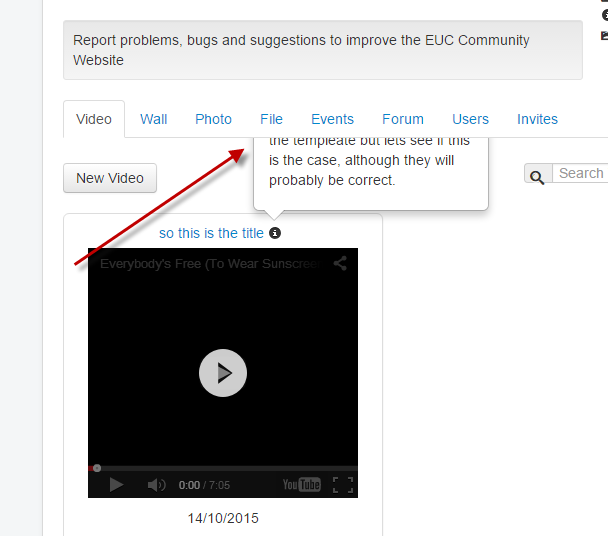This screenshot has width=608, height=536.
Task: Click the magnifier search icon
Action: coord(537,178)
